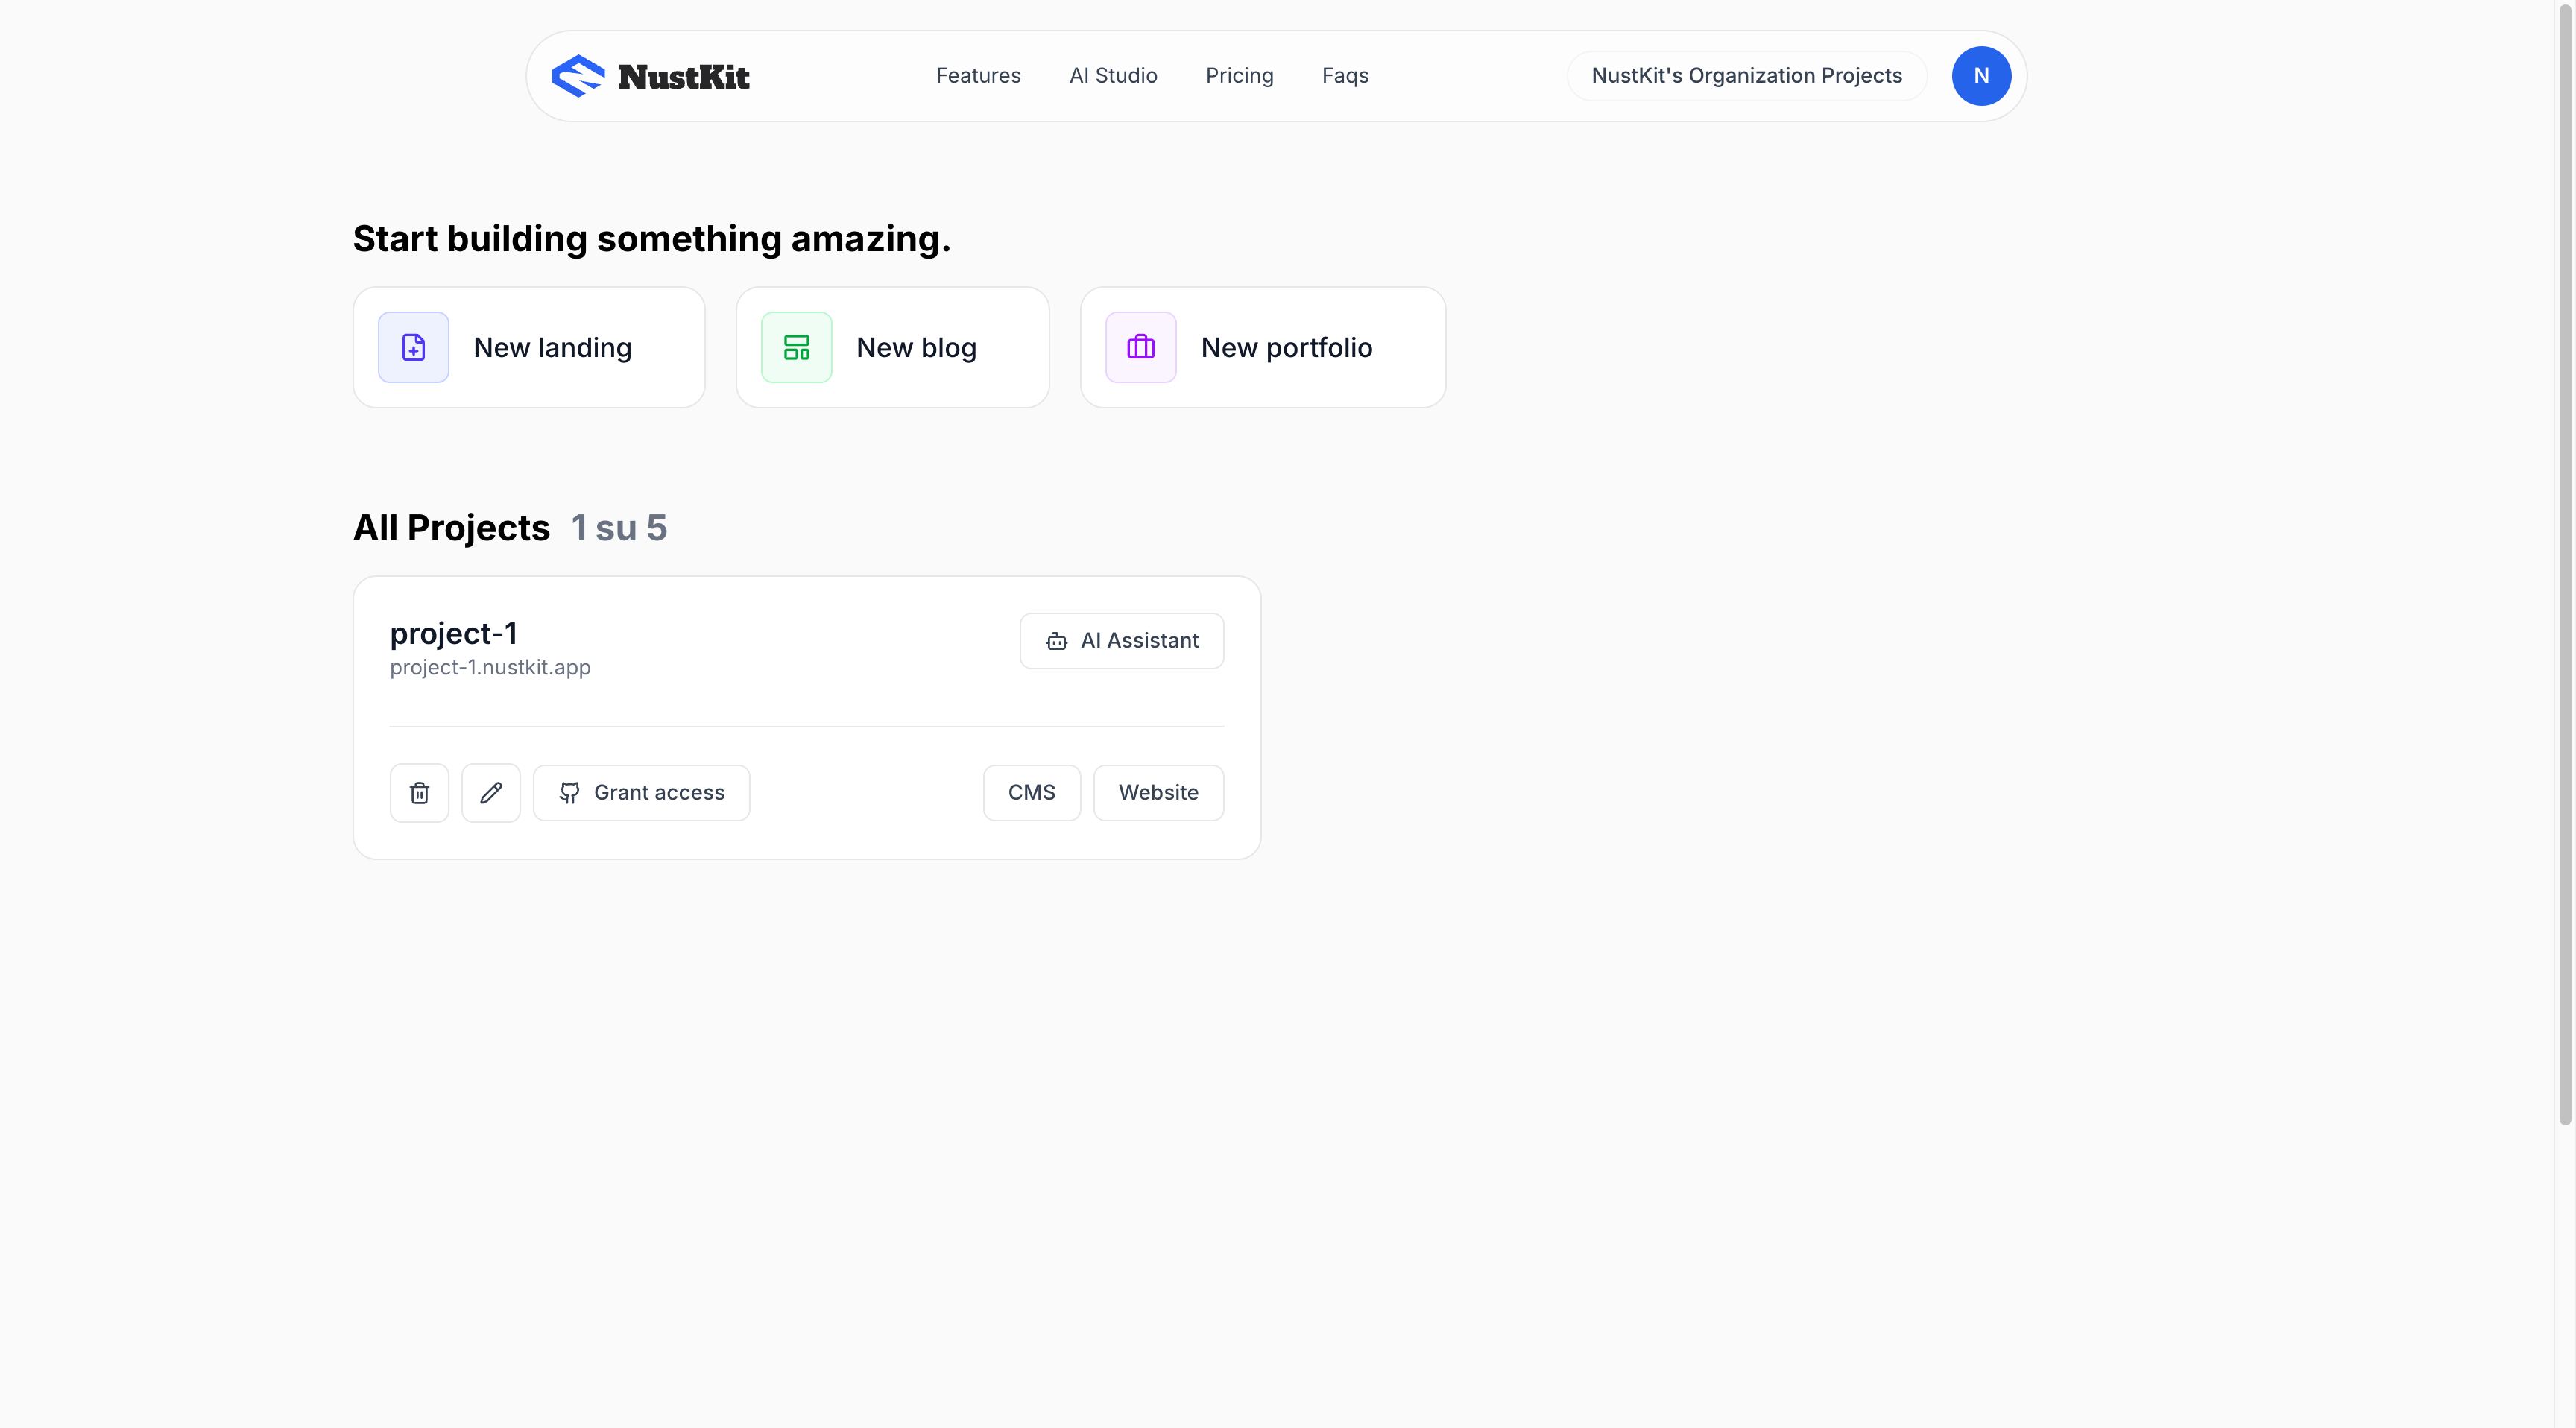Click the New blog layout icon
2576x1428 pixels.
coord(796,347)
